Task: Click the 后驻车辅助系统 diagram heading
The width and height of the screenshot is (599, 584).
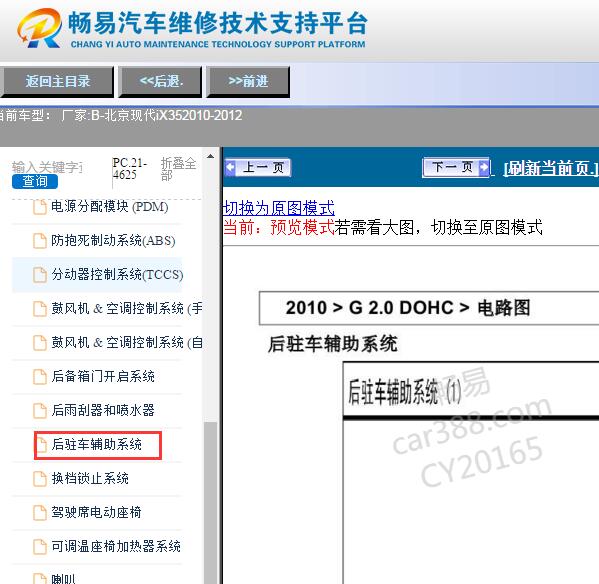Action: (333, 344)
